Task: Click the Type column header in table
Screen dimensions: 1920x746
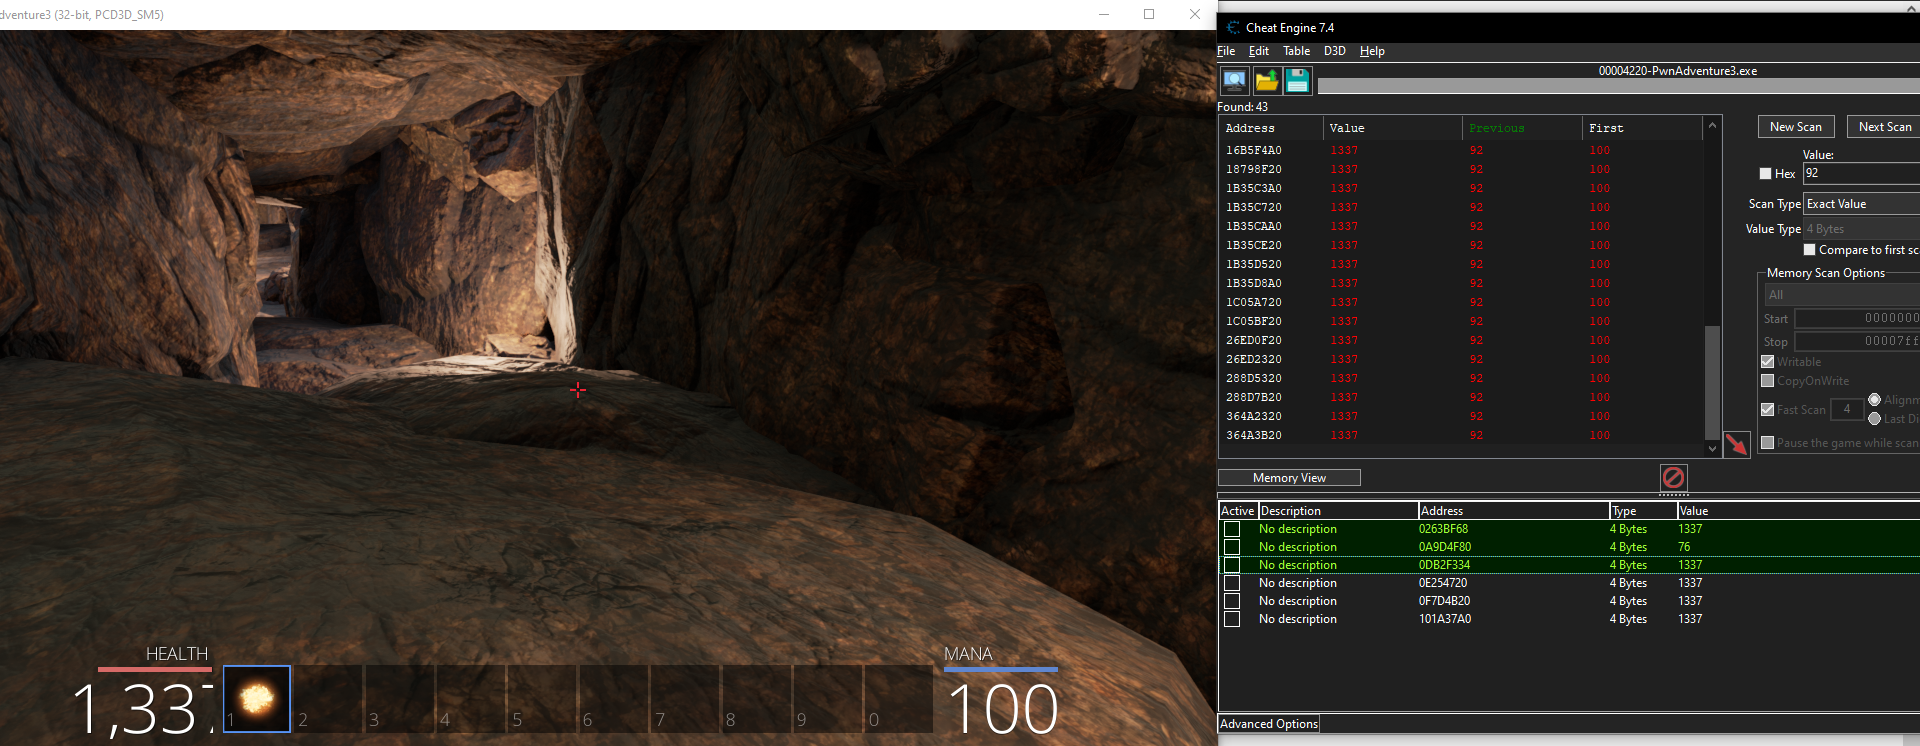Action: [x=1643, y=511]
